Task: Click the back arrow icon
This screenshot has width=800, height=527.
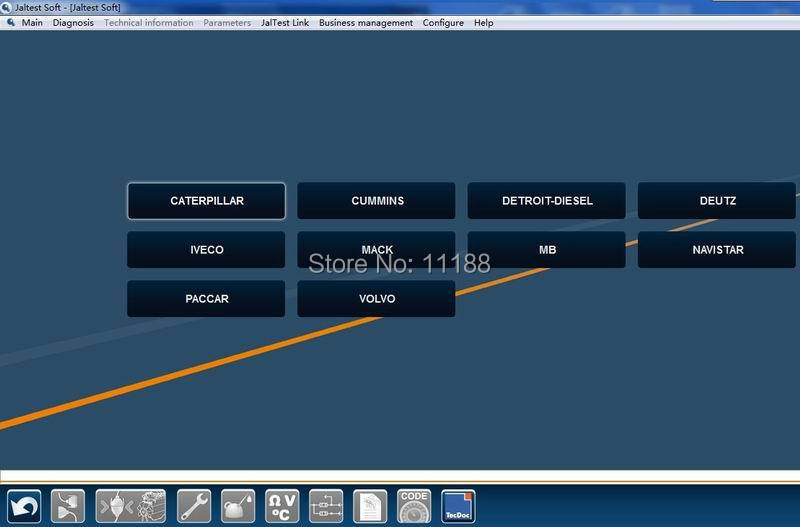Action: coord(24,507)
